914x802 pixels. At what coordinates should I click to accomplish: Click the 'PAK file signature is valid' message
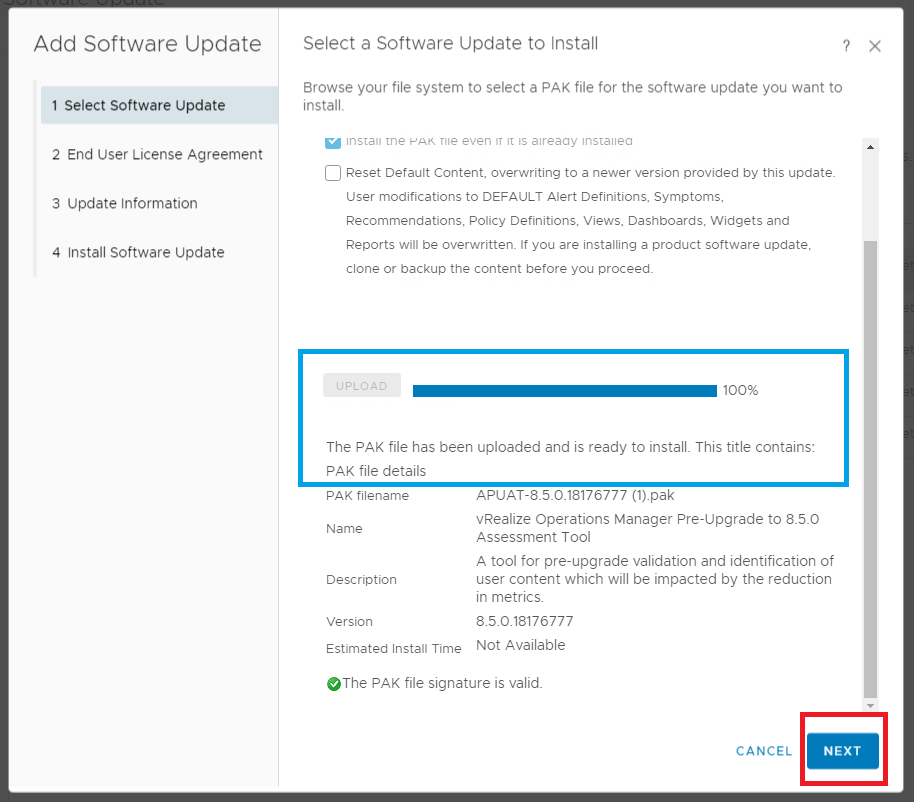point(442,683)
